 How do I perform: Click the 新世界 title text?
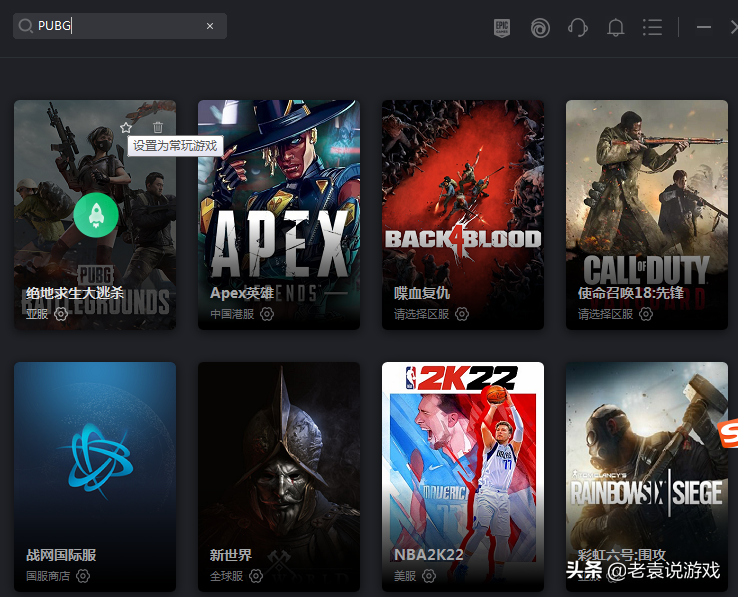click(x=231, y=555)
